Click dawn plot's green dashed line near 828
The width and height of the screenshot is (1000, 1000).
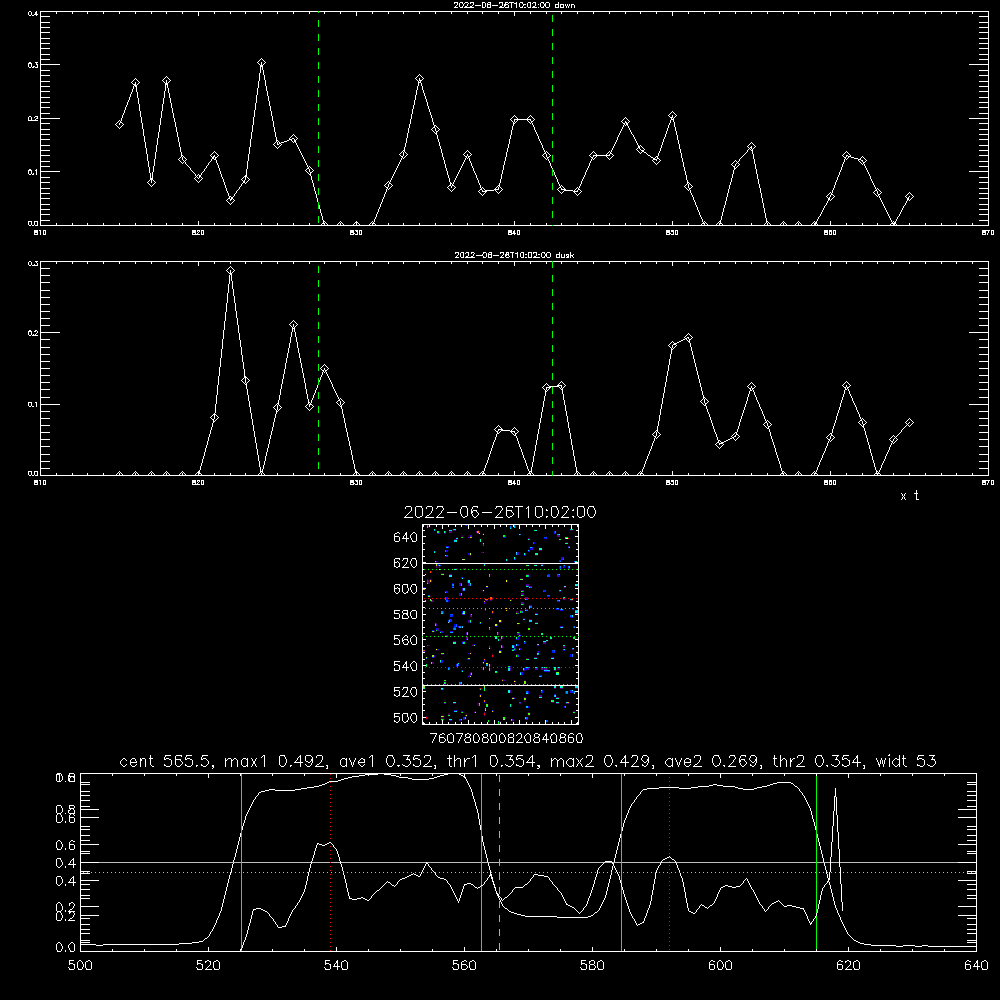click(318, 119)
